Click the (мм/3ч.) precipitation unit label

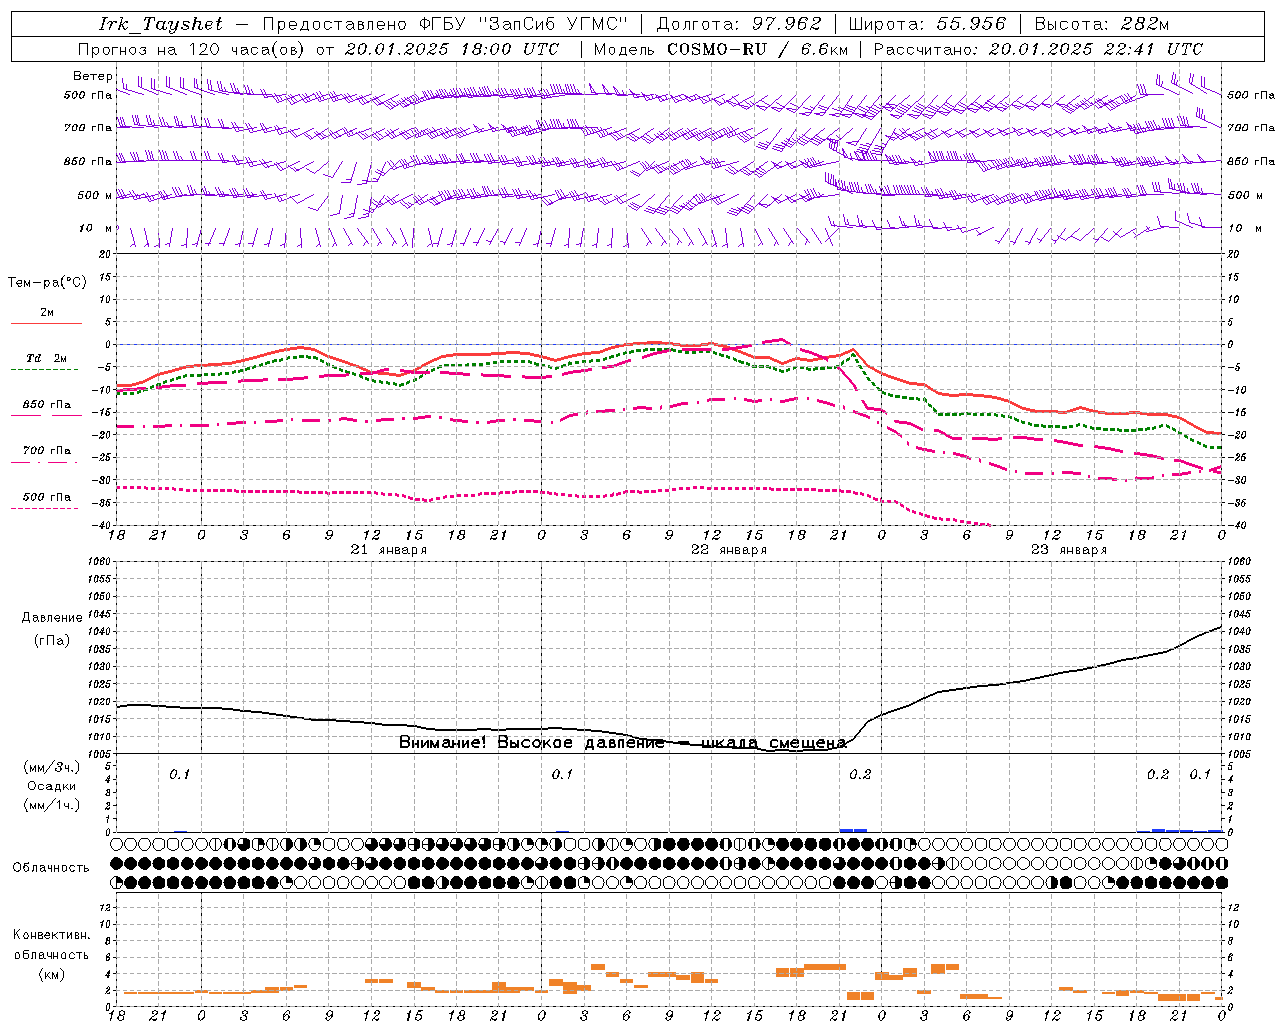point(52,767)
